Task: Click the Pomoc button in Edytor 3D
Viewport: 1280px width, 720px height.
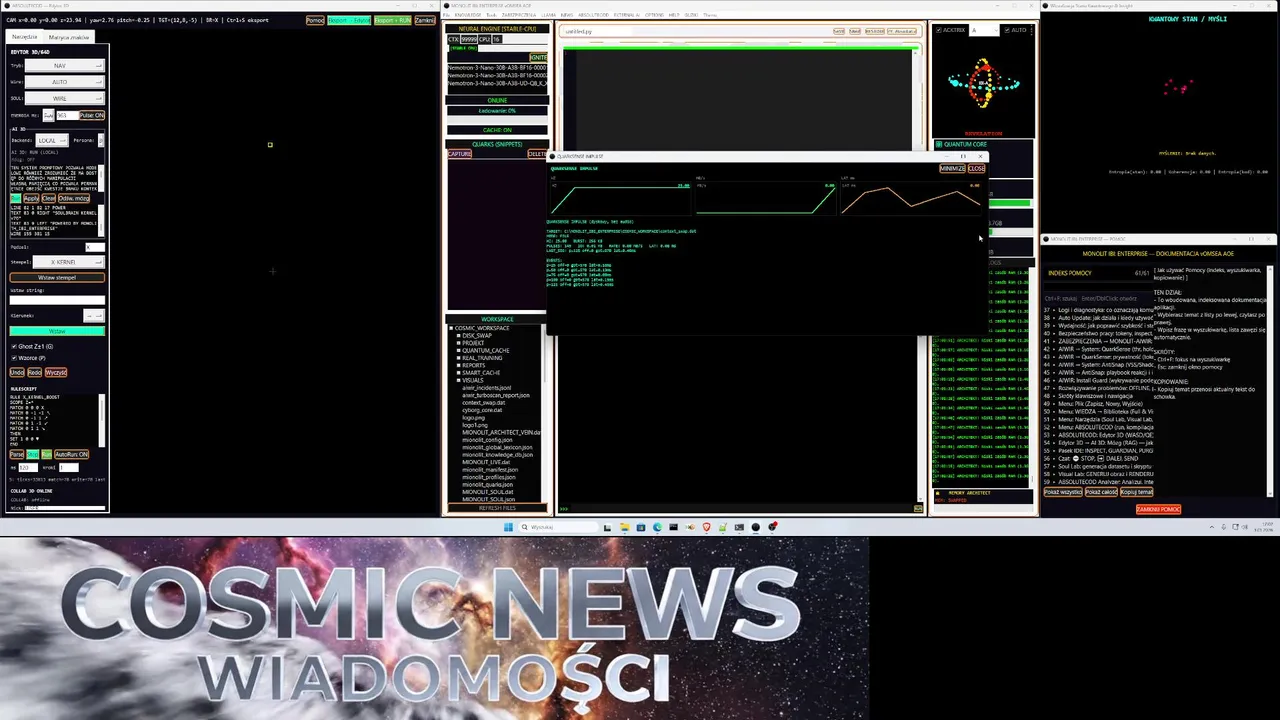Action: 315,20
